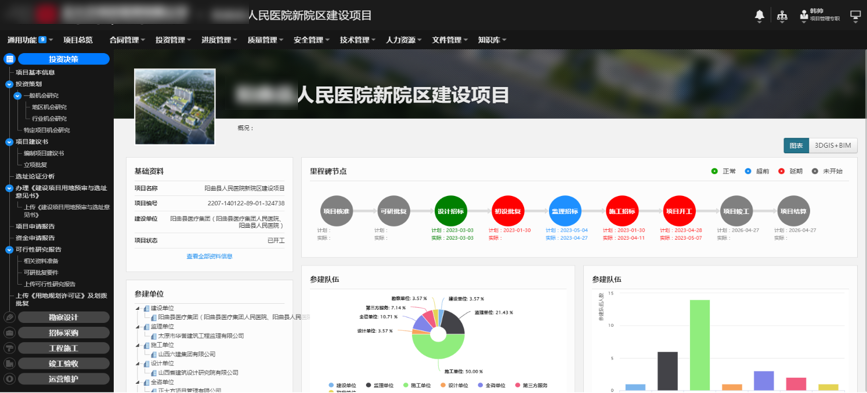Collapse 办理《建设项目用地预审与选址意见书》 node
Viewport: 867px width, 393px height.
[9, 188]
